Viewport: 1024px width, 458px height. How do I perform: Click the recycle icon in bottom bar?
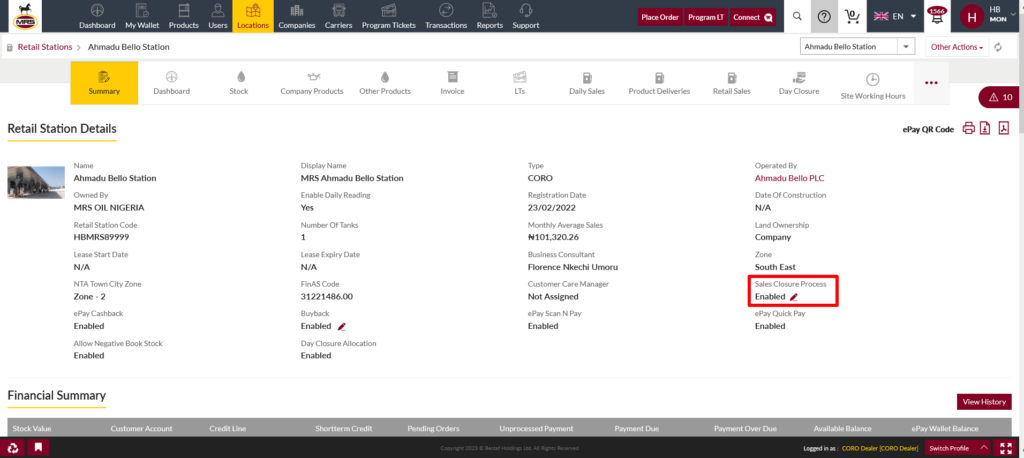[13, 448]
